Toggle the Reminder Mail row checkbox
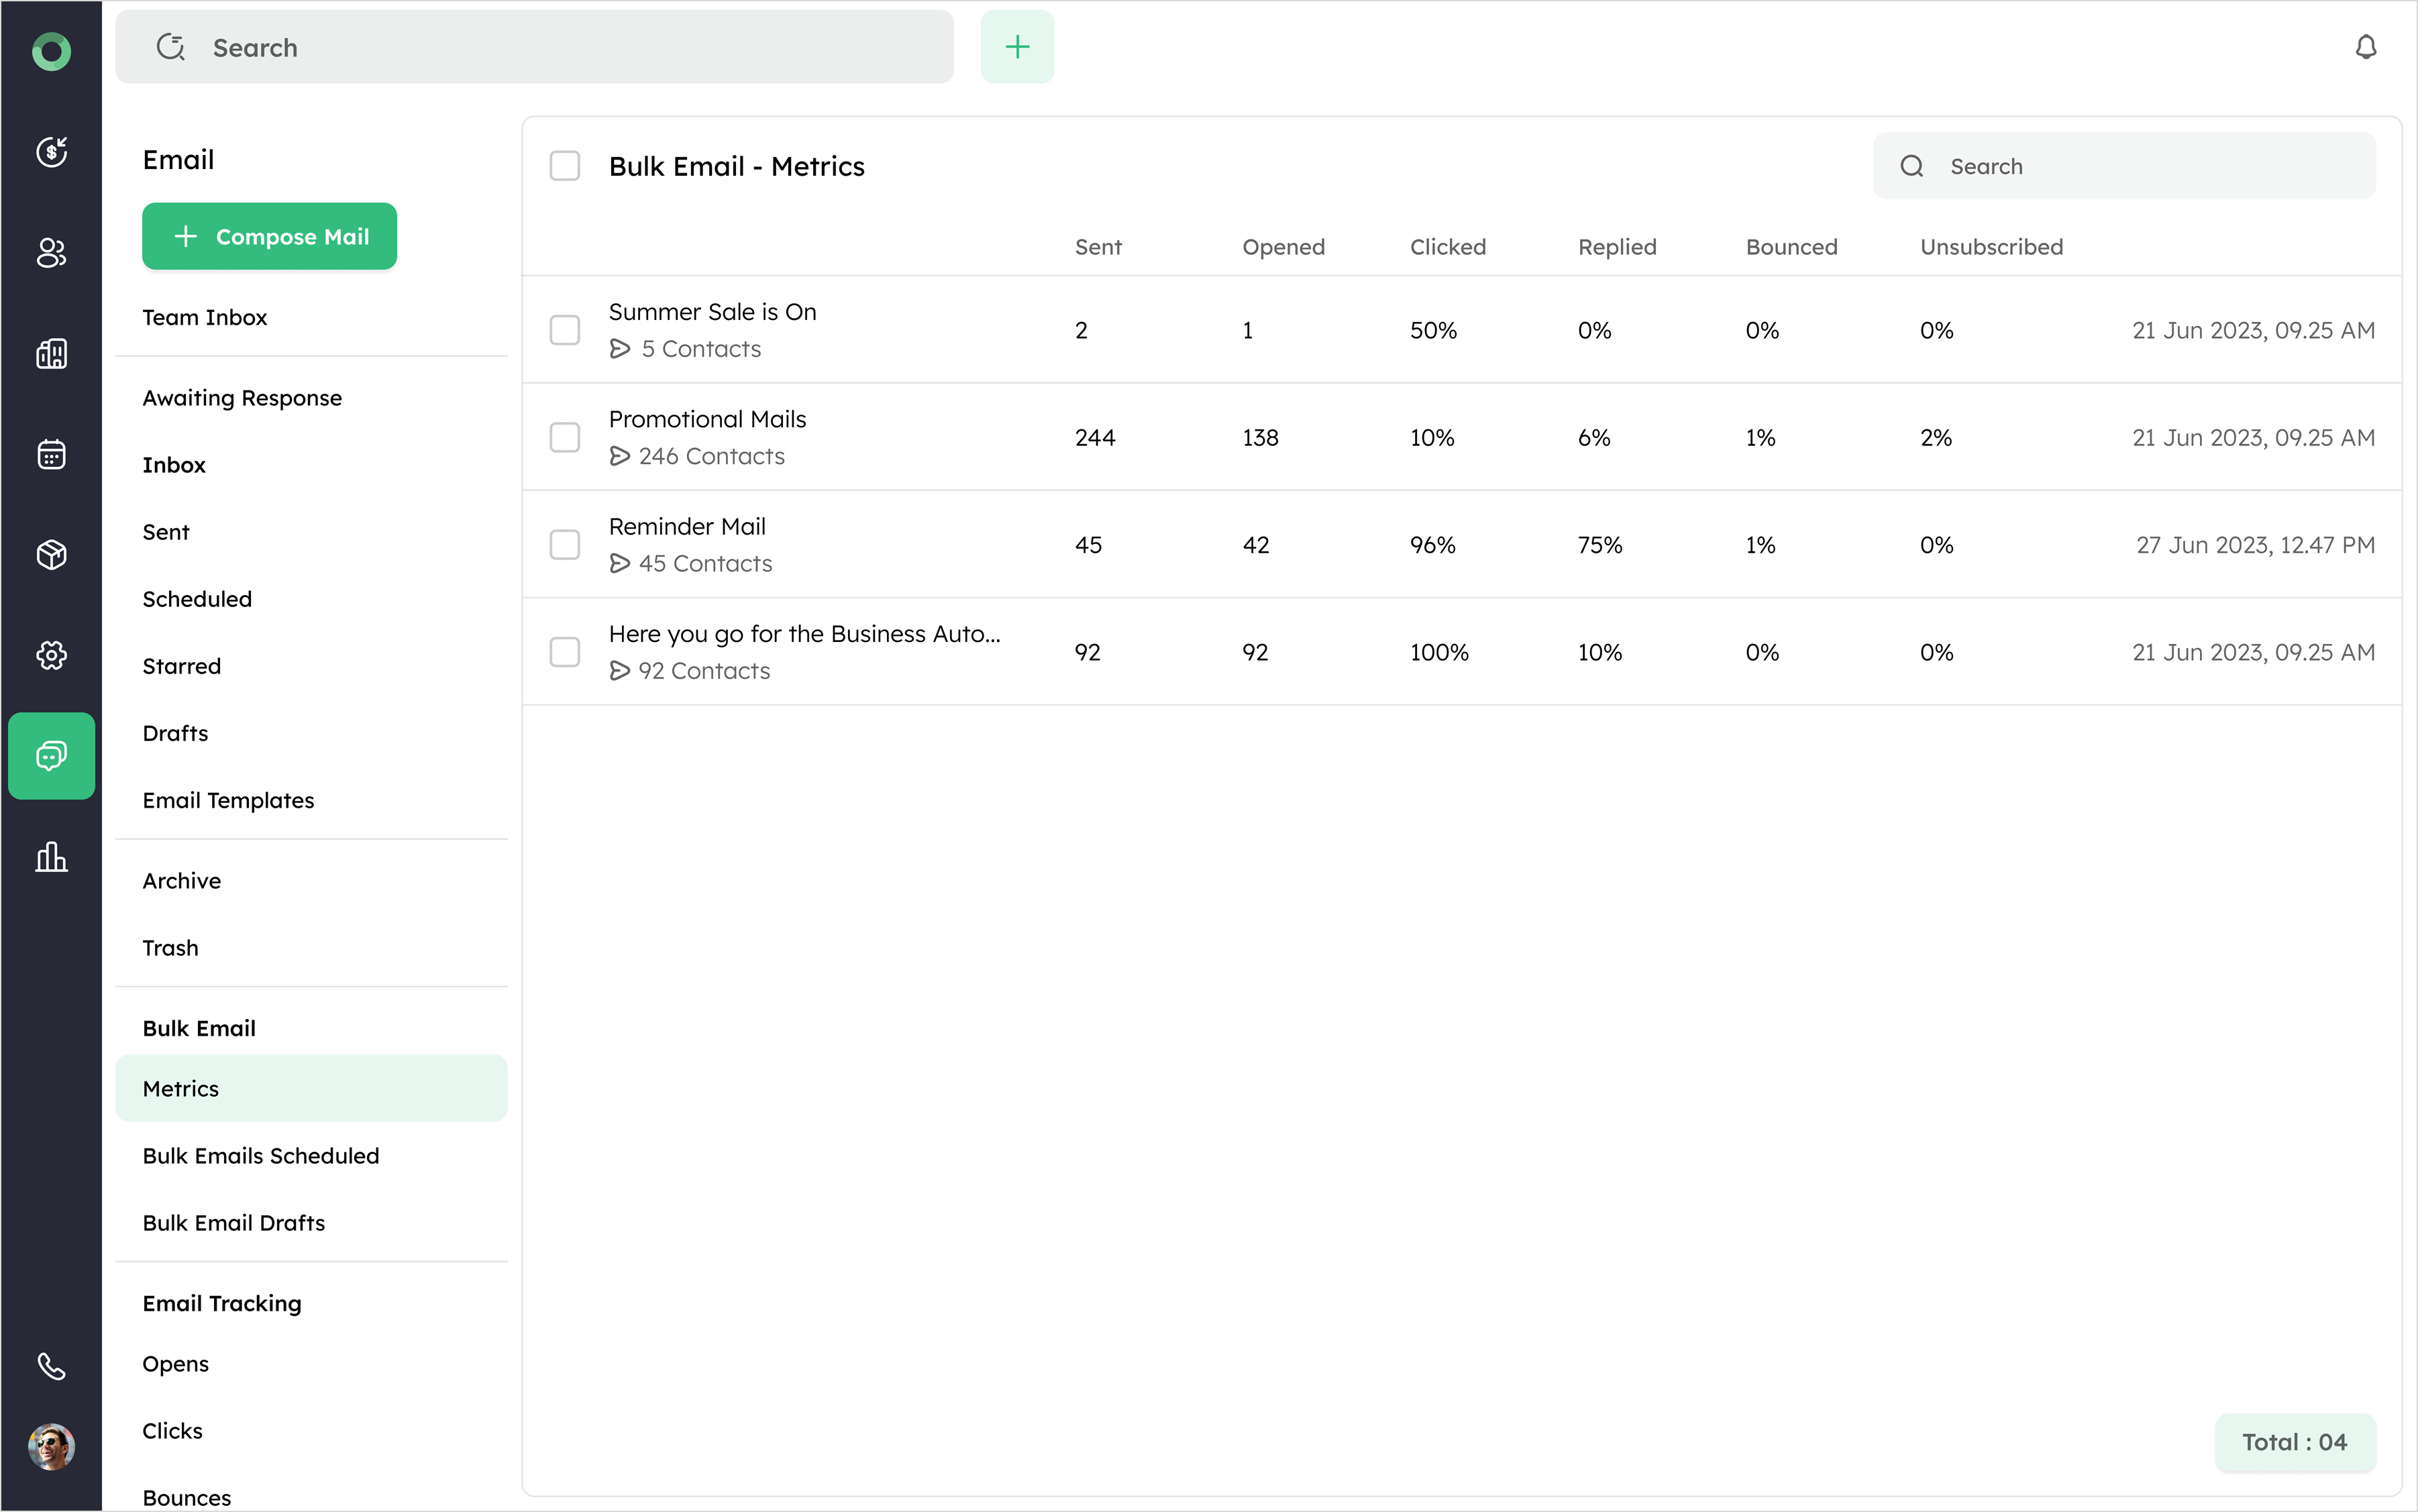Screen dimensions: 2418x1512 click(x=565, y=545)
